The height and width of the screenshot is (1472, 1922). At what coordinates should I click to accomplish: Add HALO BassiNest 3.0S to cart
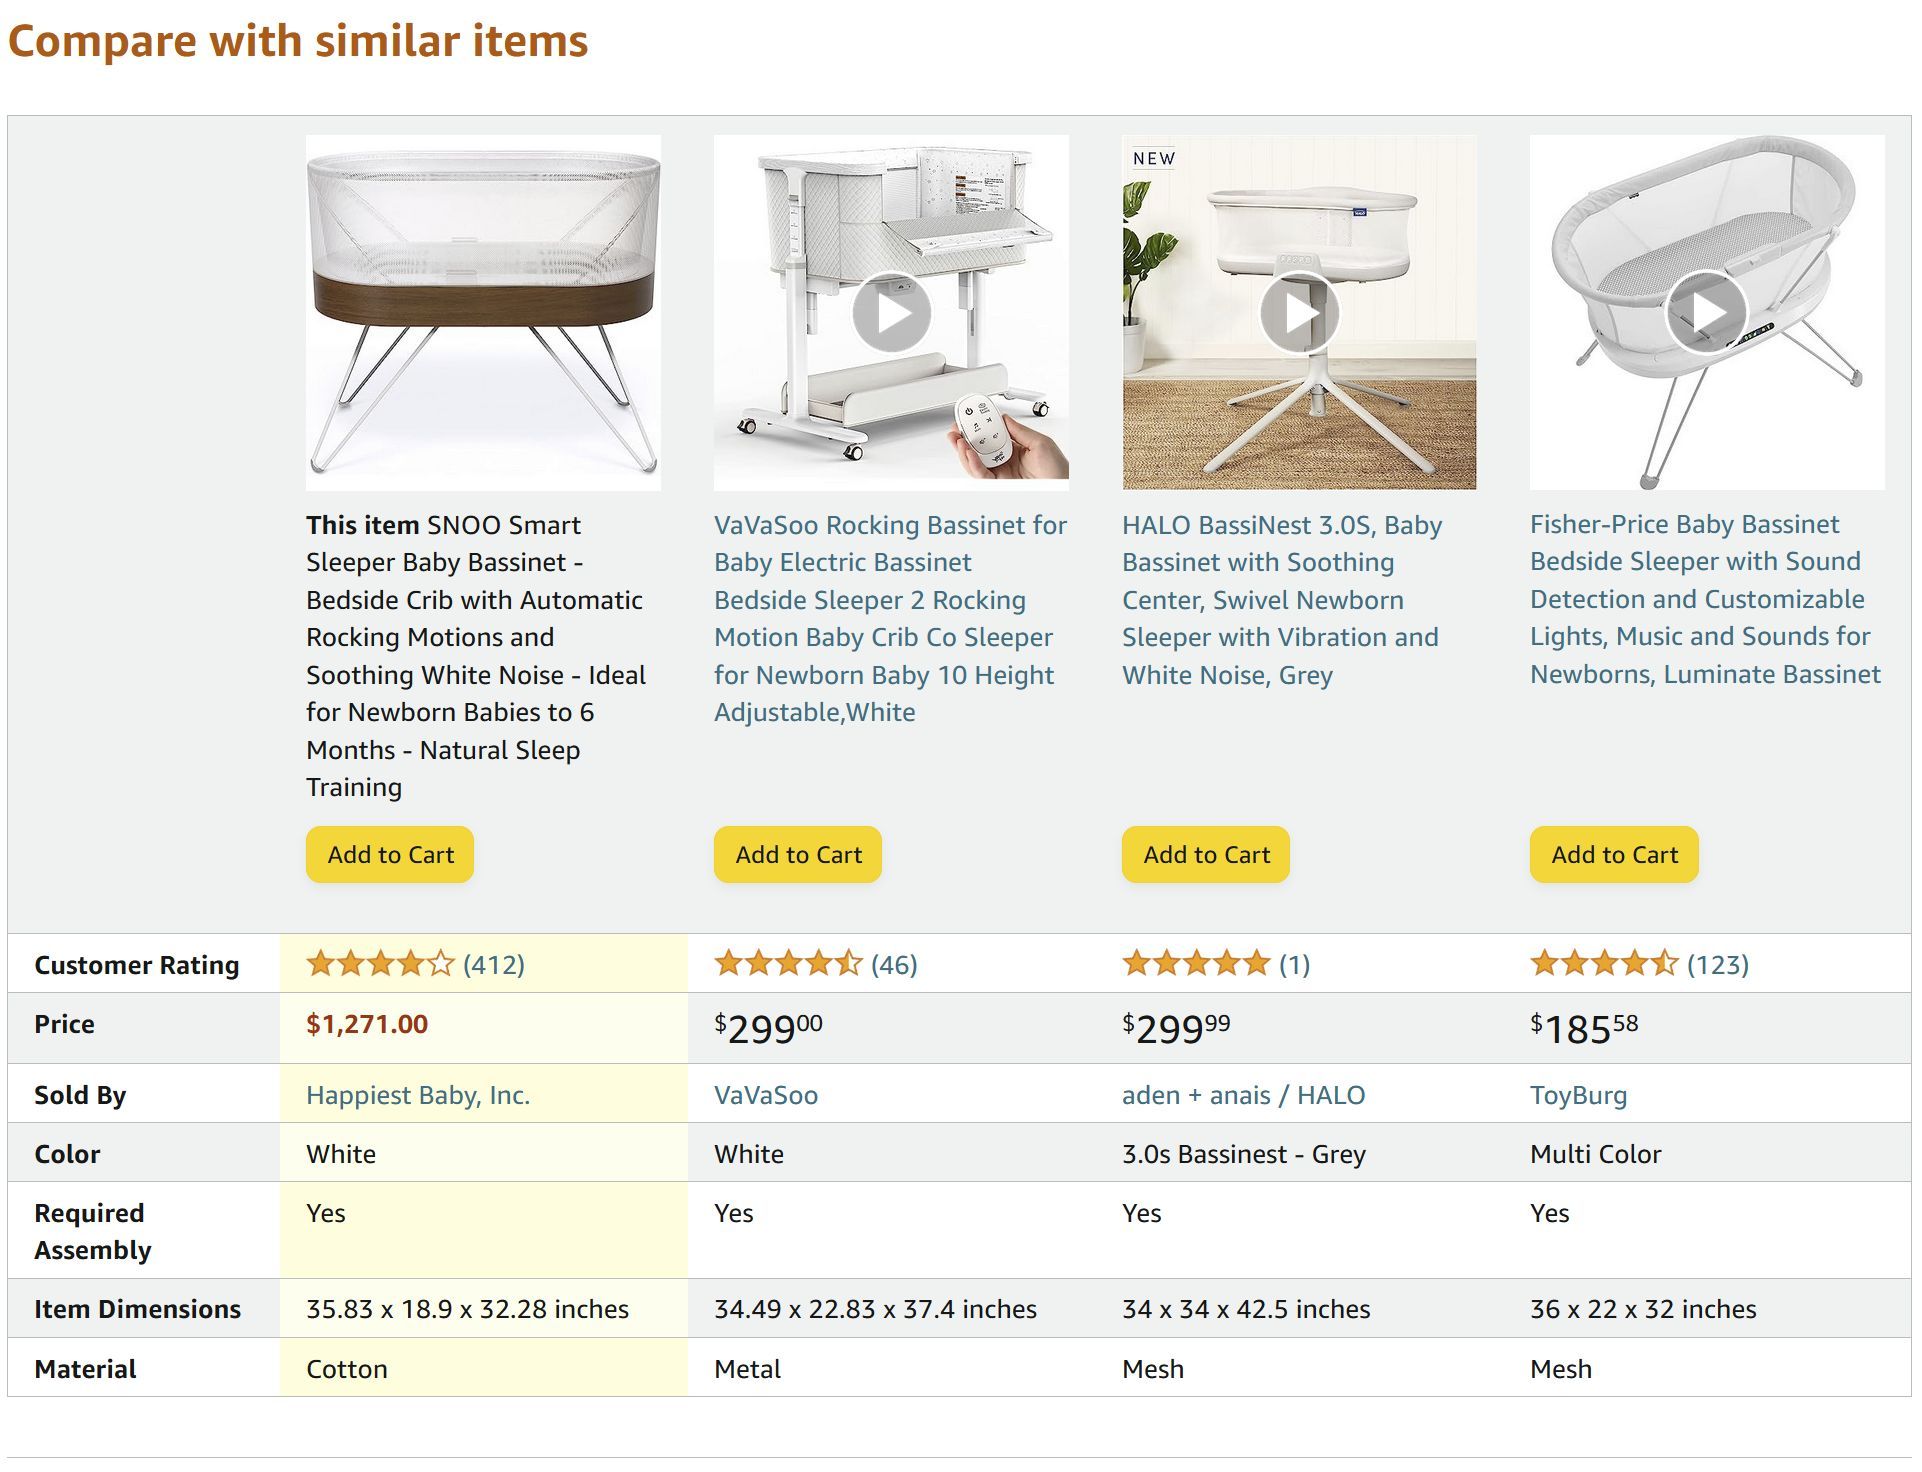1206,855
